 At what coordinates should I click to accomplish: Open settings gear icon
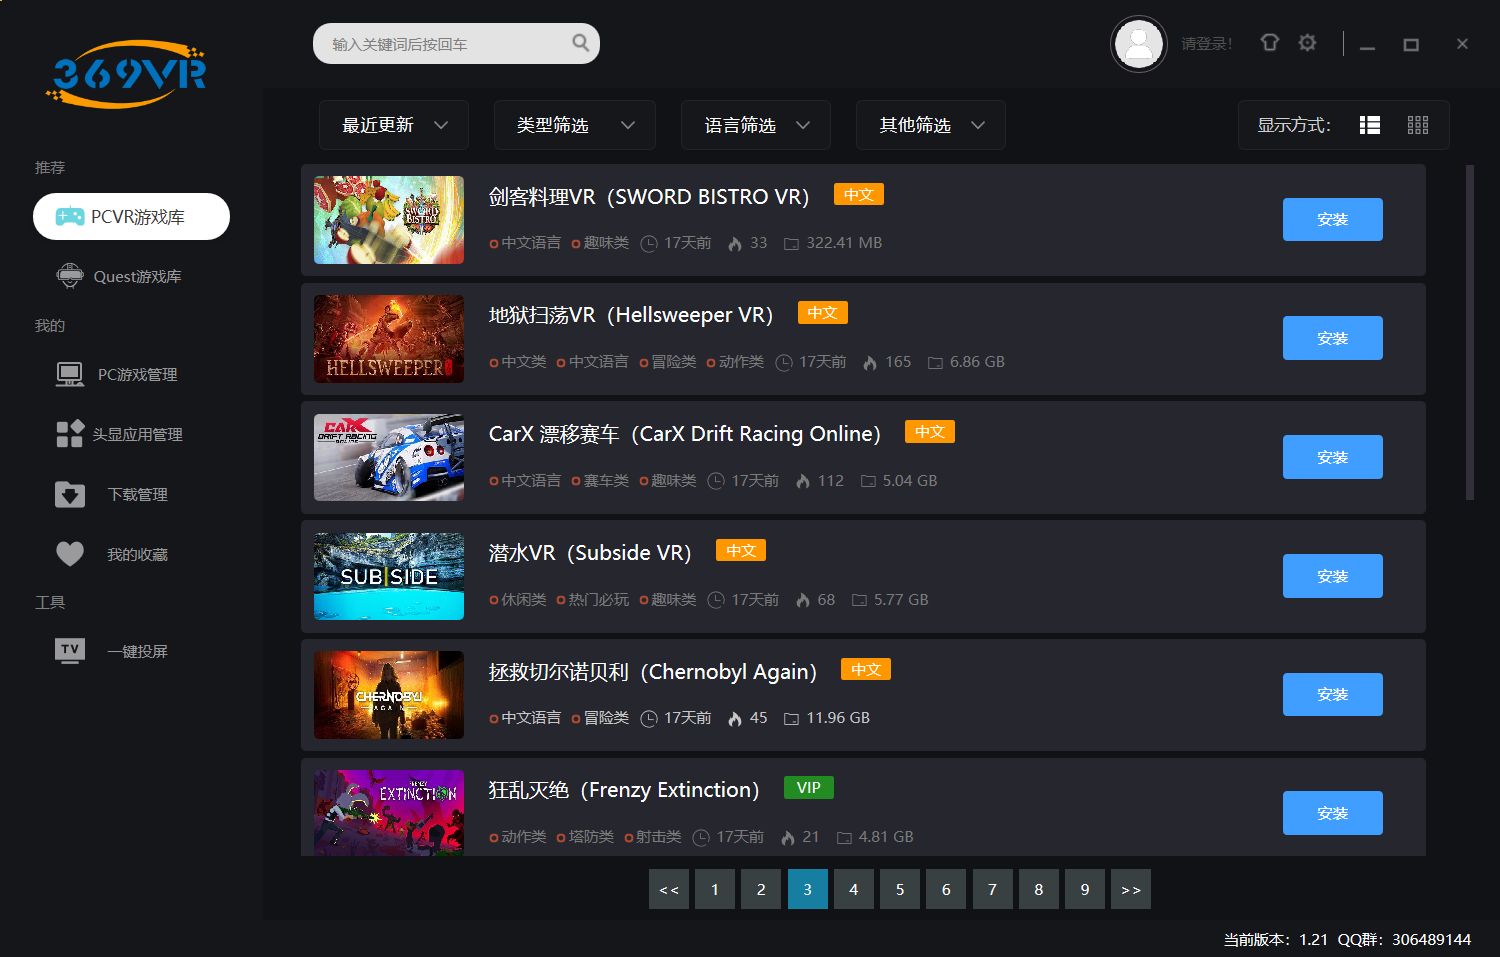tap(1307, 43)
